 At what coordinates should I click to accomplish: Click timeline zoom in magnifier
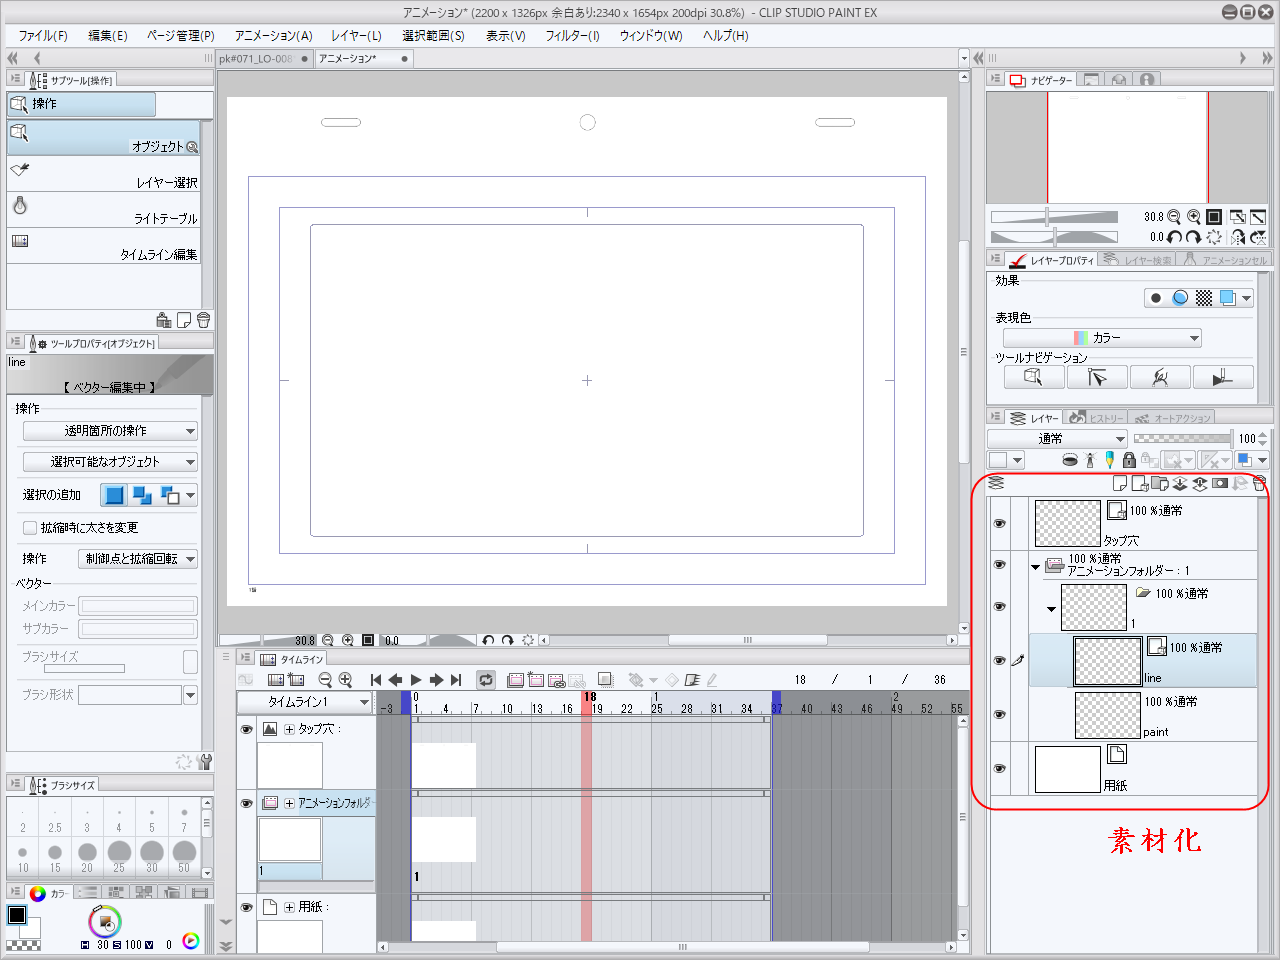click(x=345, y=680)
